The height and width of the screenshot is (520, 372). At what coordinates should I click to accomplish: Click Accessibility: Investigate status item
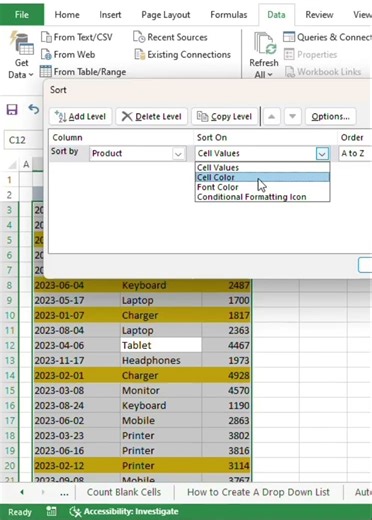click(x=124, y=511)
